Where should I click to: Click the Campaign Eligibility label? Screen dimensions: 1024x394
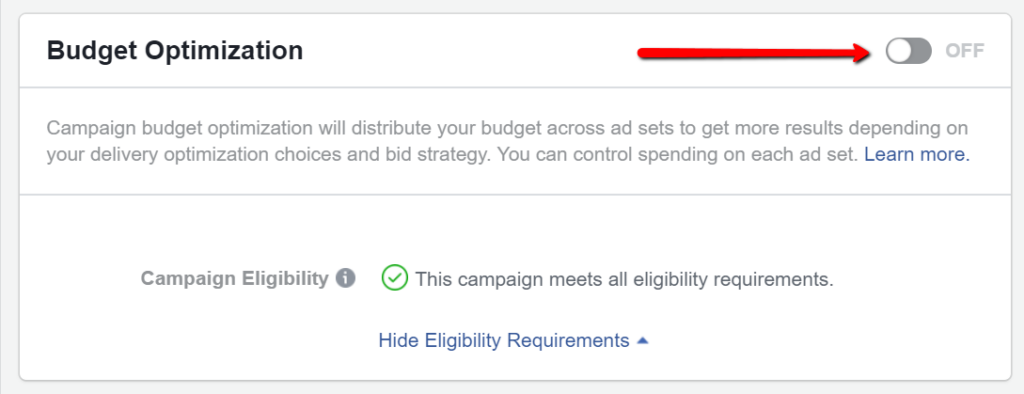[x=235, y=278]
